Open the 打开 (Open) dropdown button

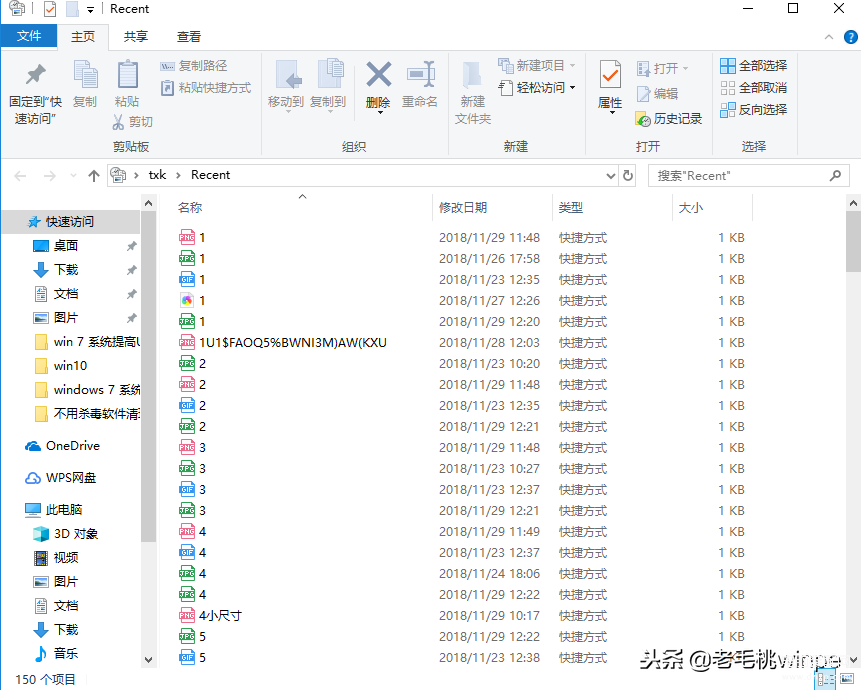coord(662,69)
